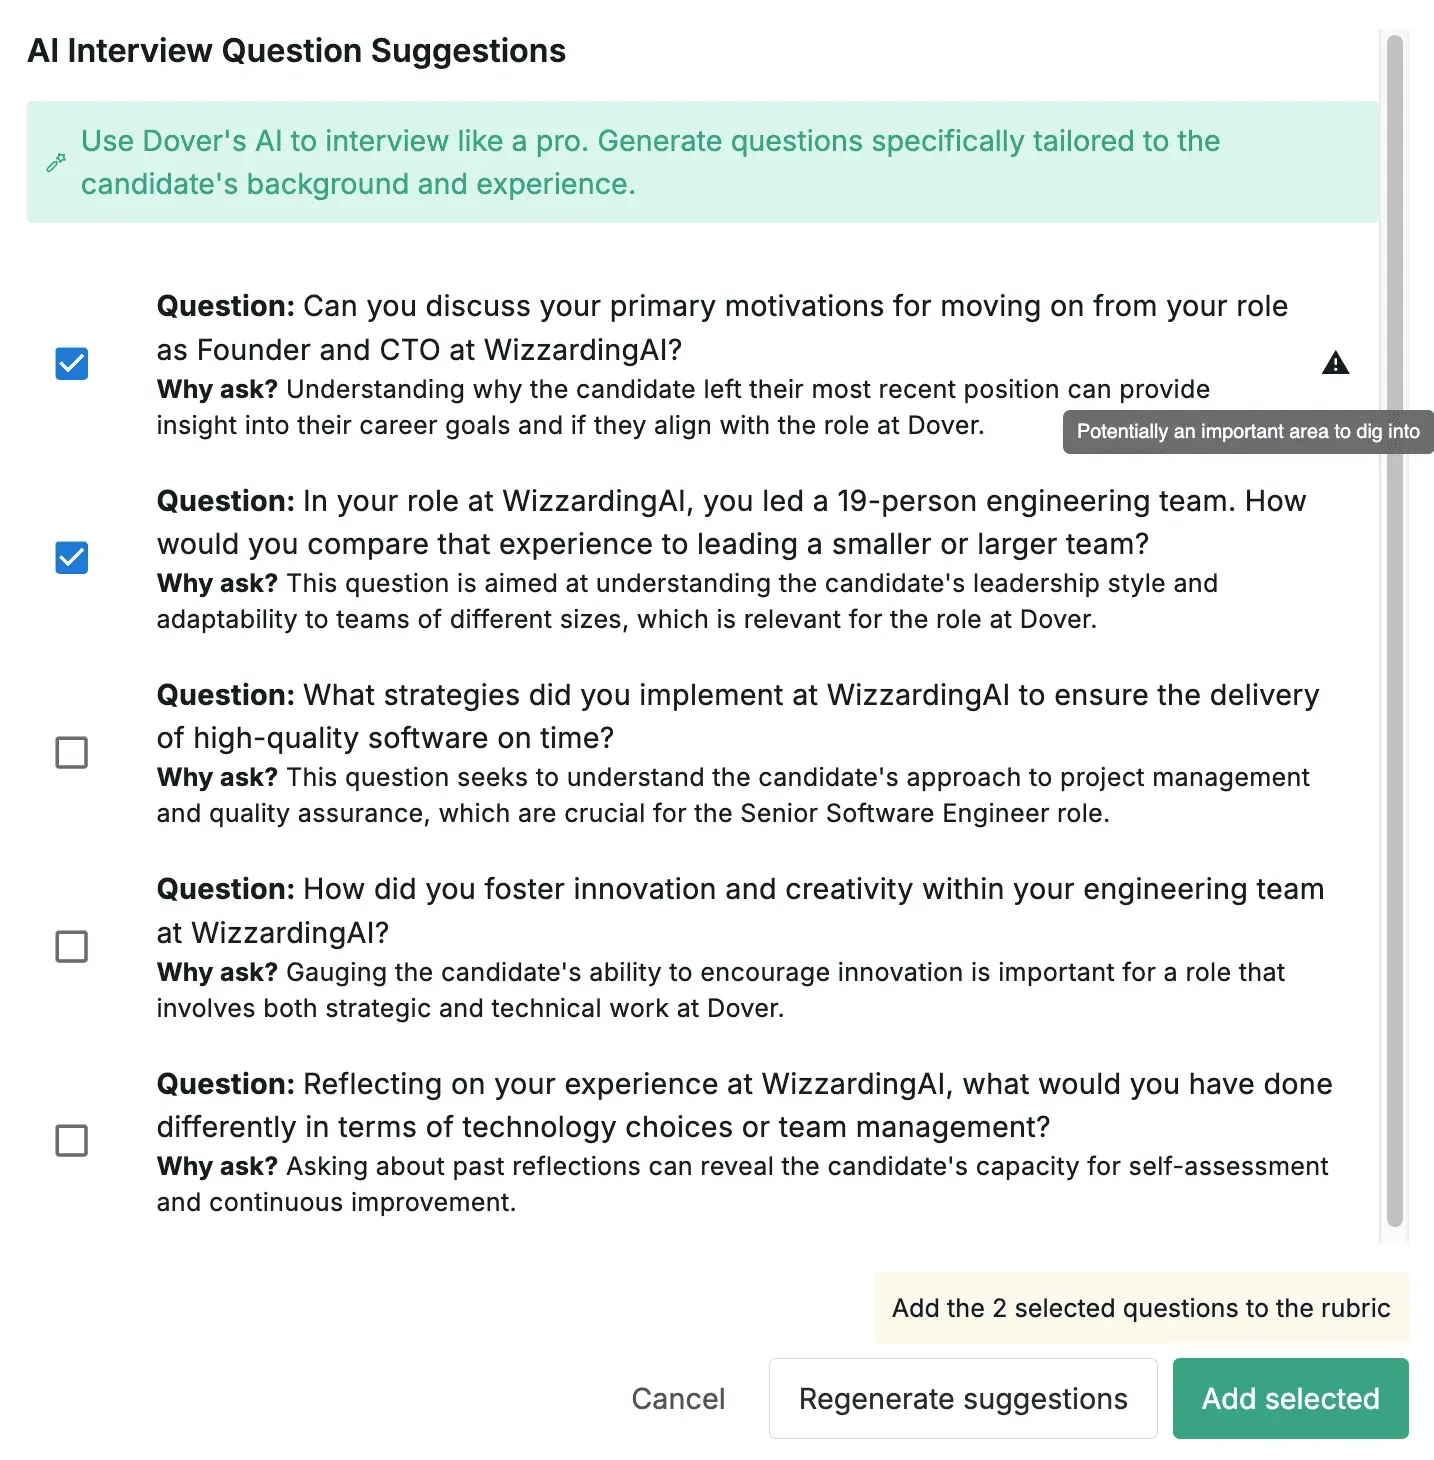Click the green Dover AI info banner

point(703,162)
